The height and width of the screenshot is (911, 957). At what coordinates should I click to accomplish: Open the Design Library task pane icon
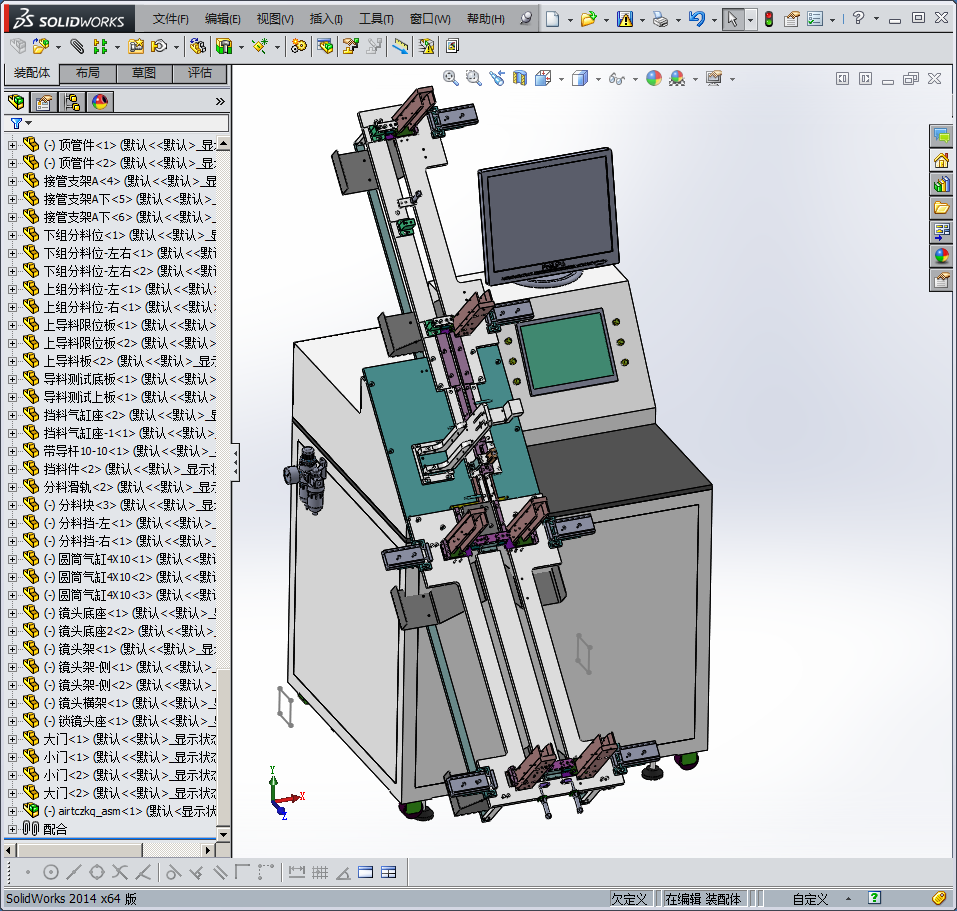click(x=941, y=184)
